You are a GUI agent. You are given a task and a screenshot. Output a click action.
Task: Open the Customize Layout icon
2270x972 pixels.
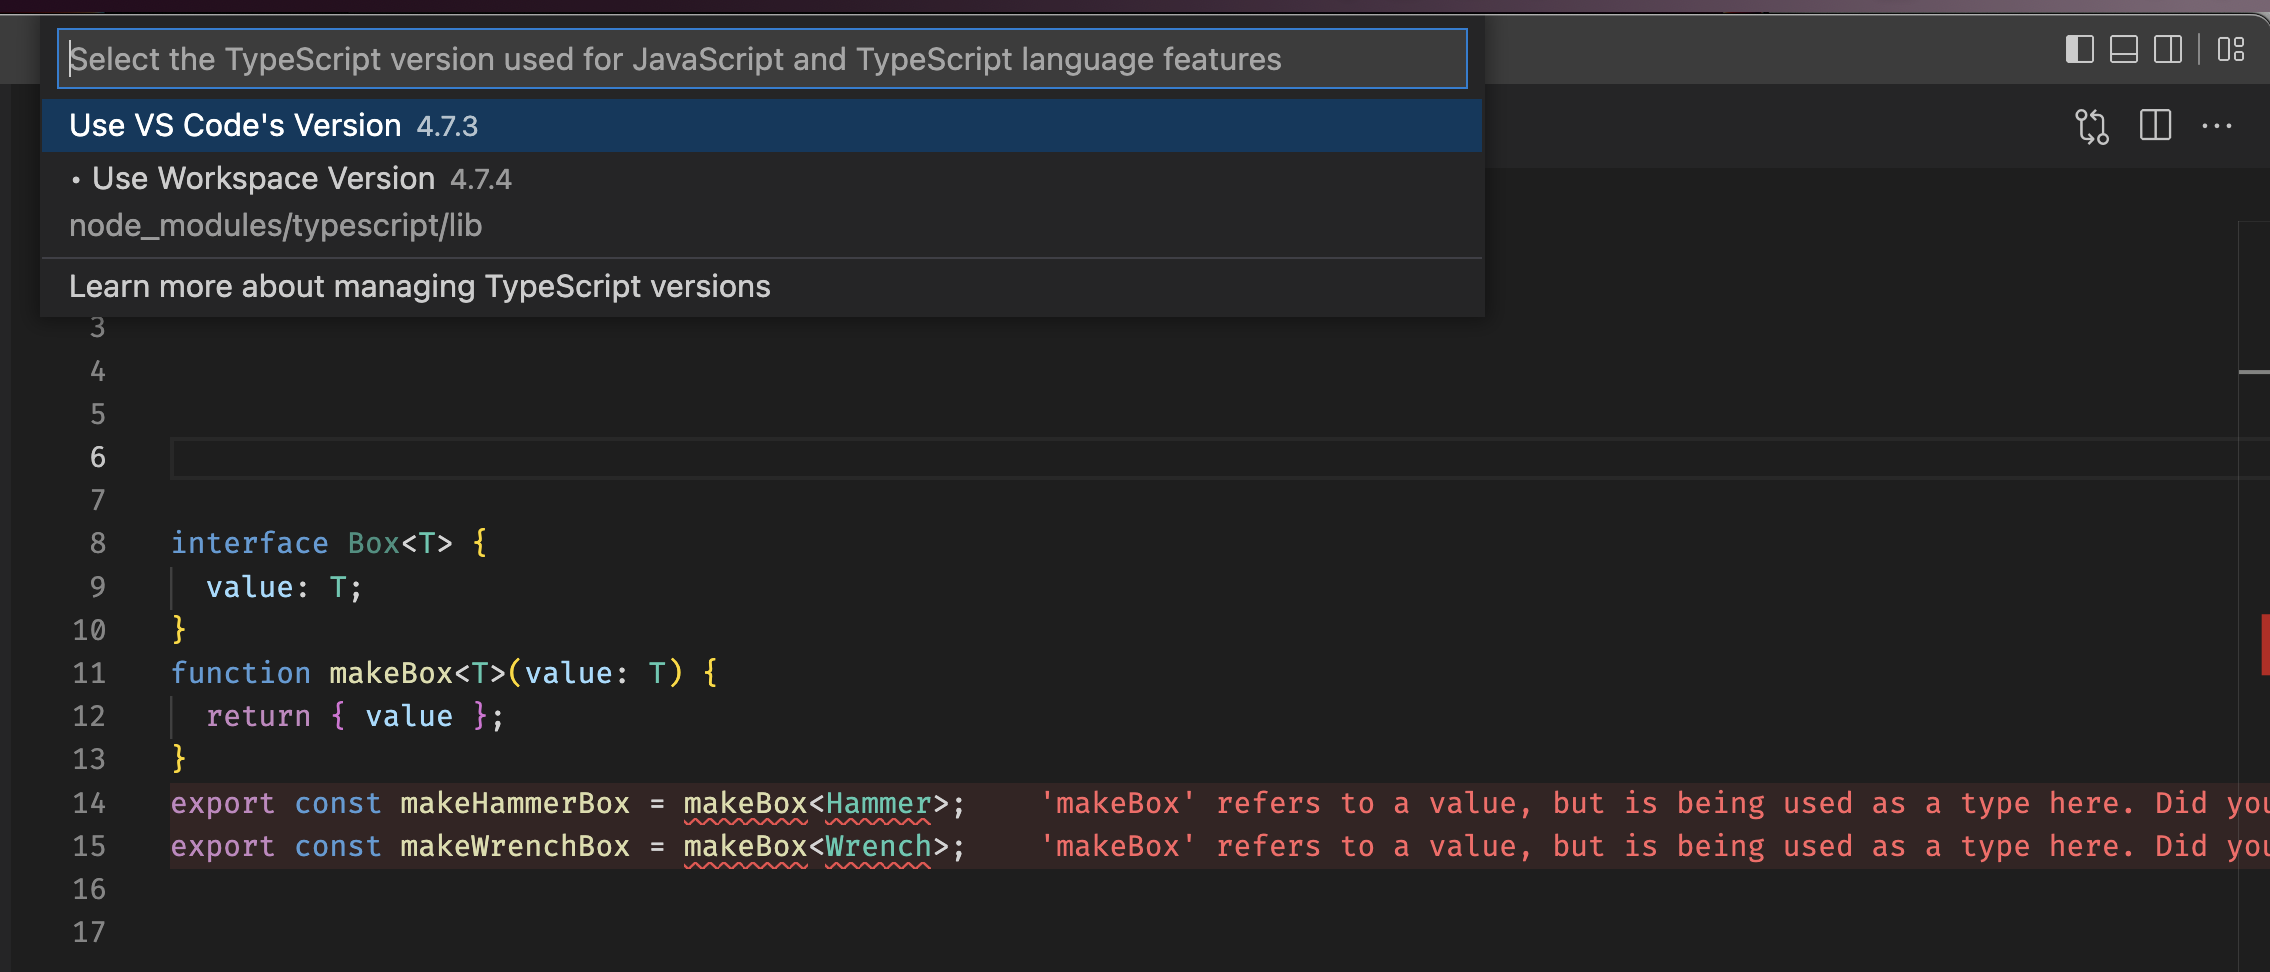click(2230, 49)
